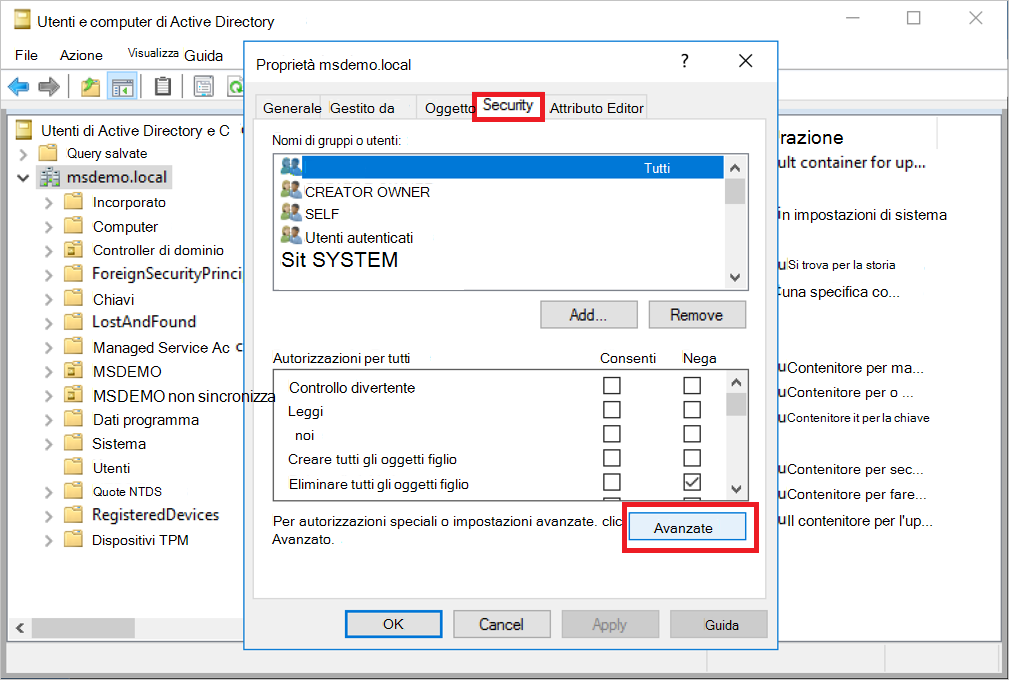Screen dimensions: 1009x680
Task: Click the horizontal scrollbar in tree pane
Action: pyautogui.click(x=83, y=627)
